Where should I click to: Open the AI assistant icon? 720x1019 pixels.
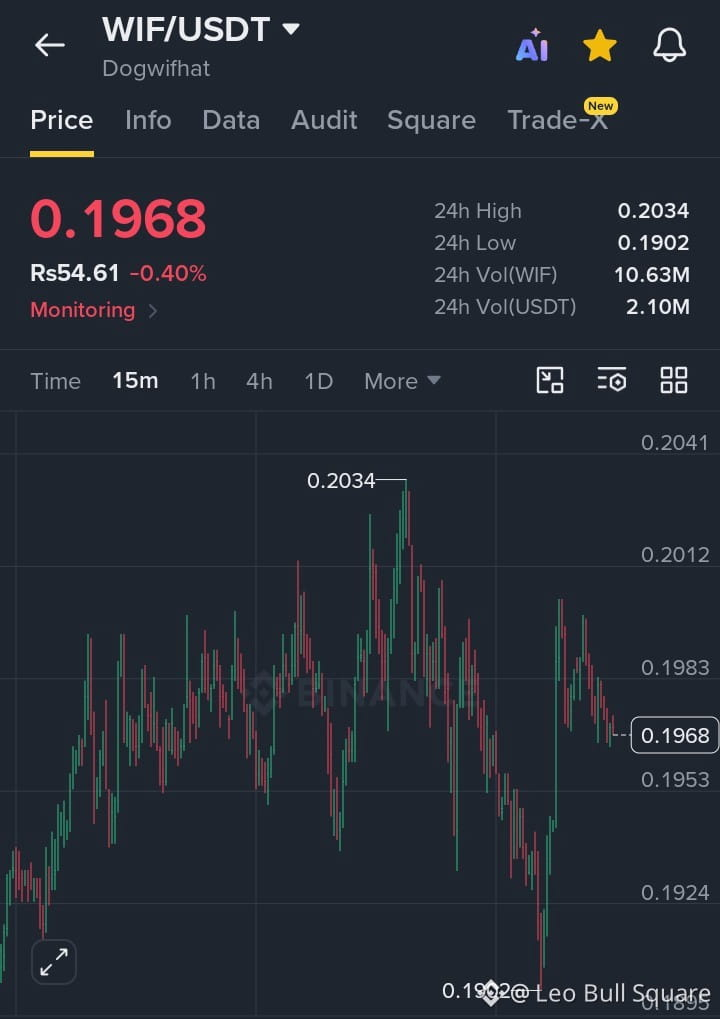coord(532,45)
